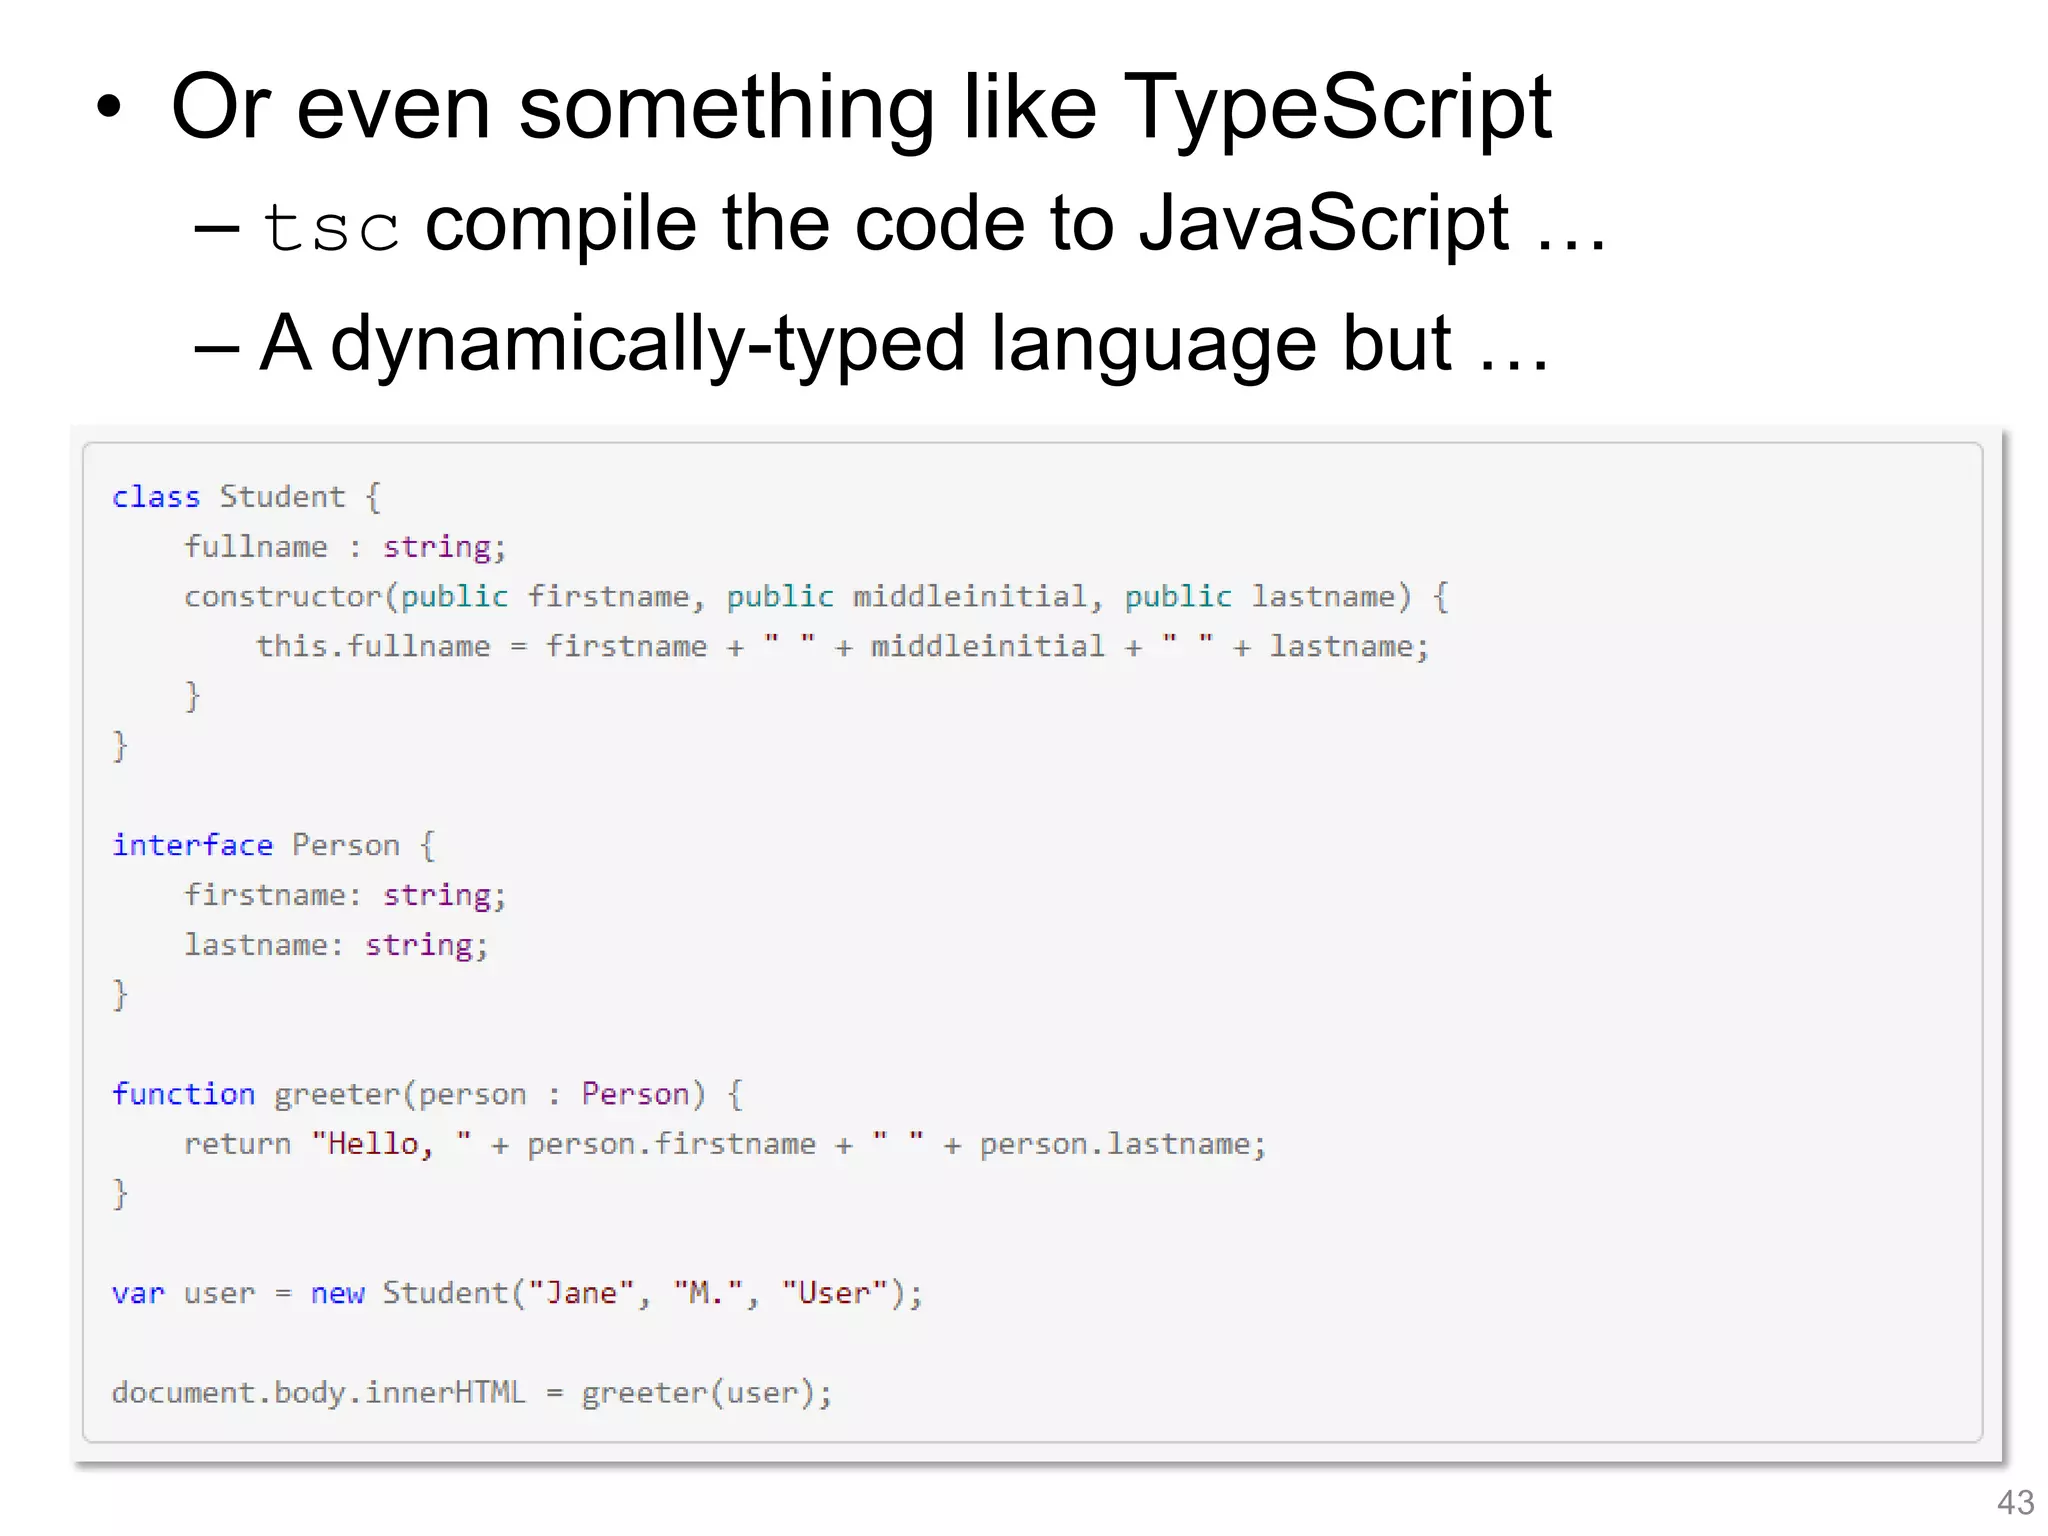
Task: Click the code line "class Student {"
Action: 246,497
